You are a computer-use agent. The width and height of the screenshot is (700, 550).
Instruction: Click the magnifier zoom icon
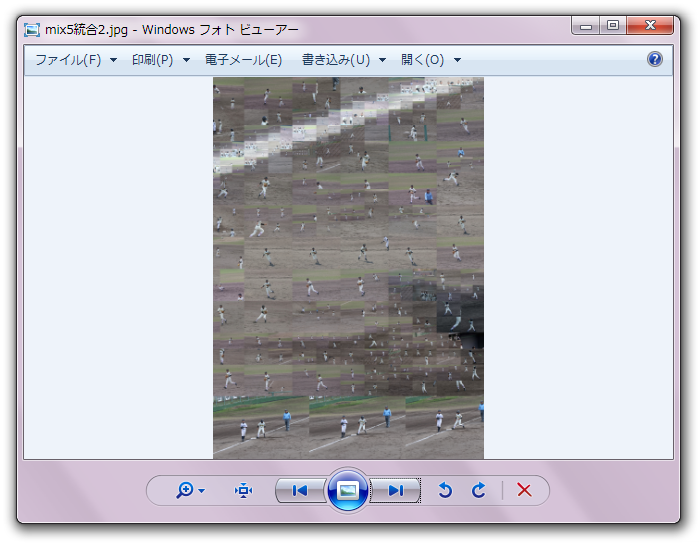pos(184,490)
